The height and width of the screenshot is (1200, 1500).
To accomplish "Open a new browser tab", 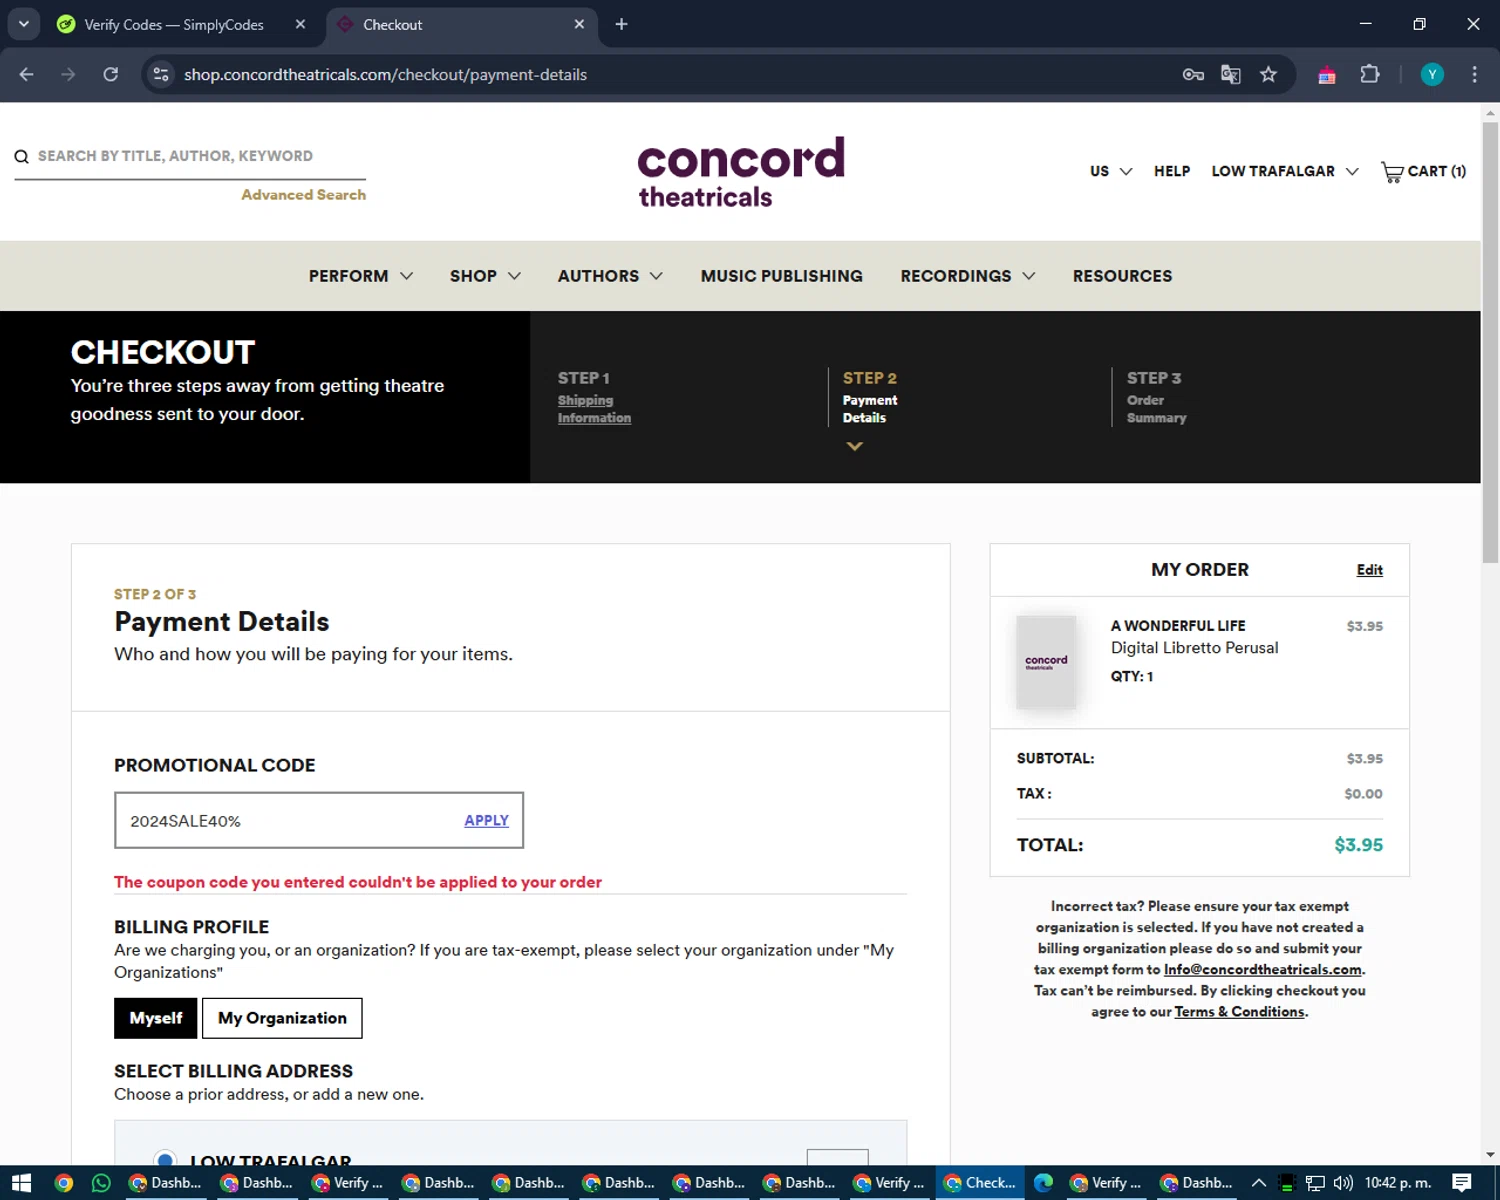I will tap(621, 24).
